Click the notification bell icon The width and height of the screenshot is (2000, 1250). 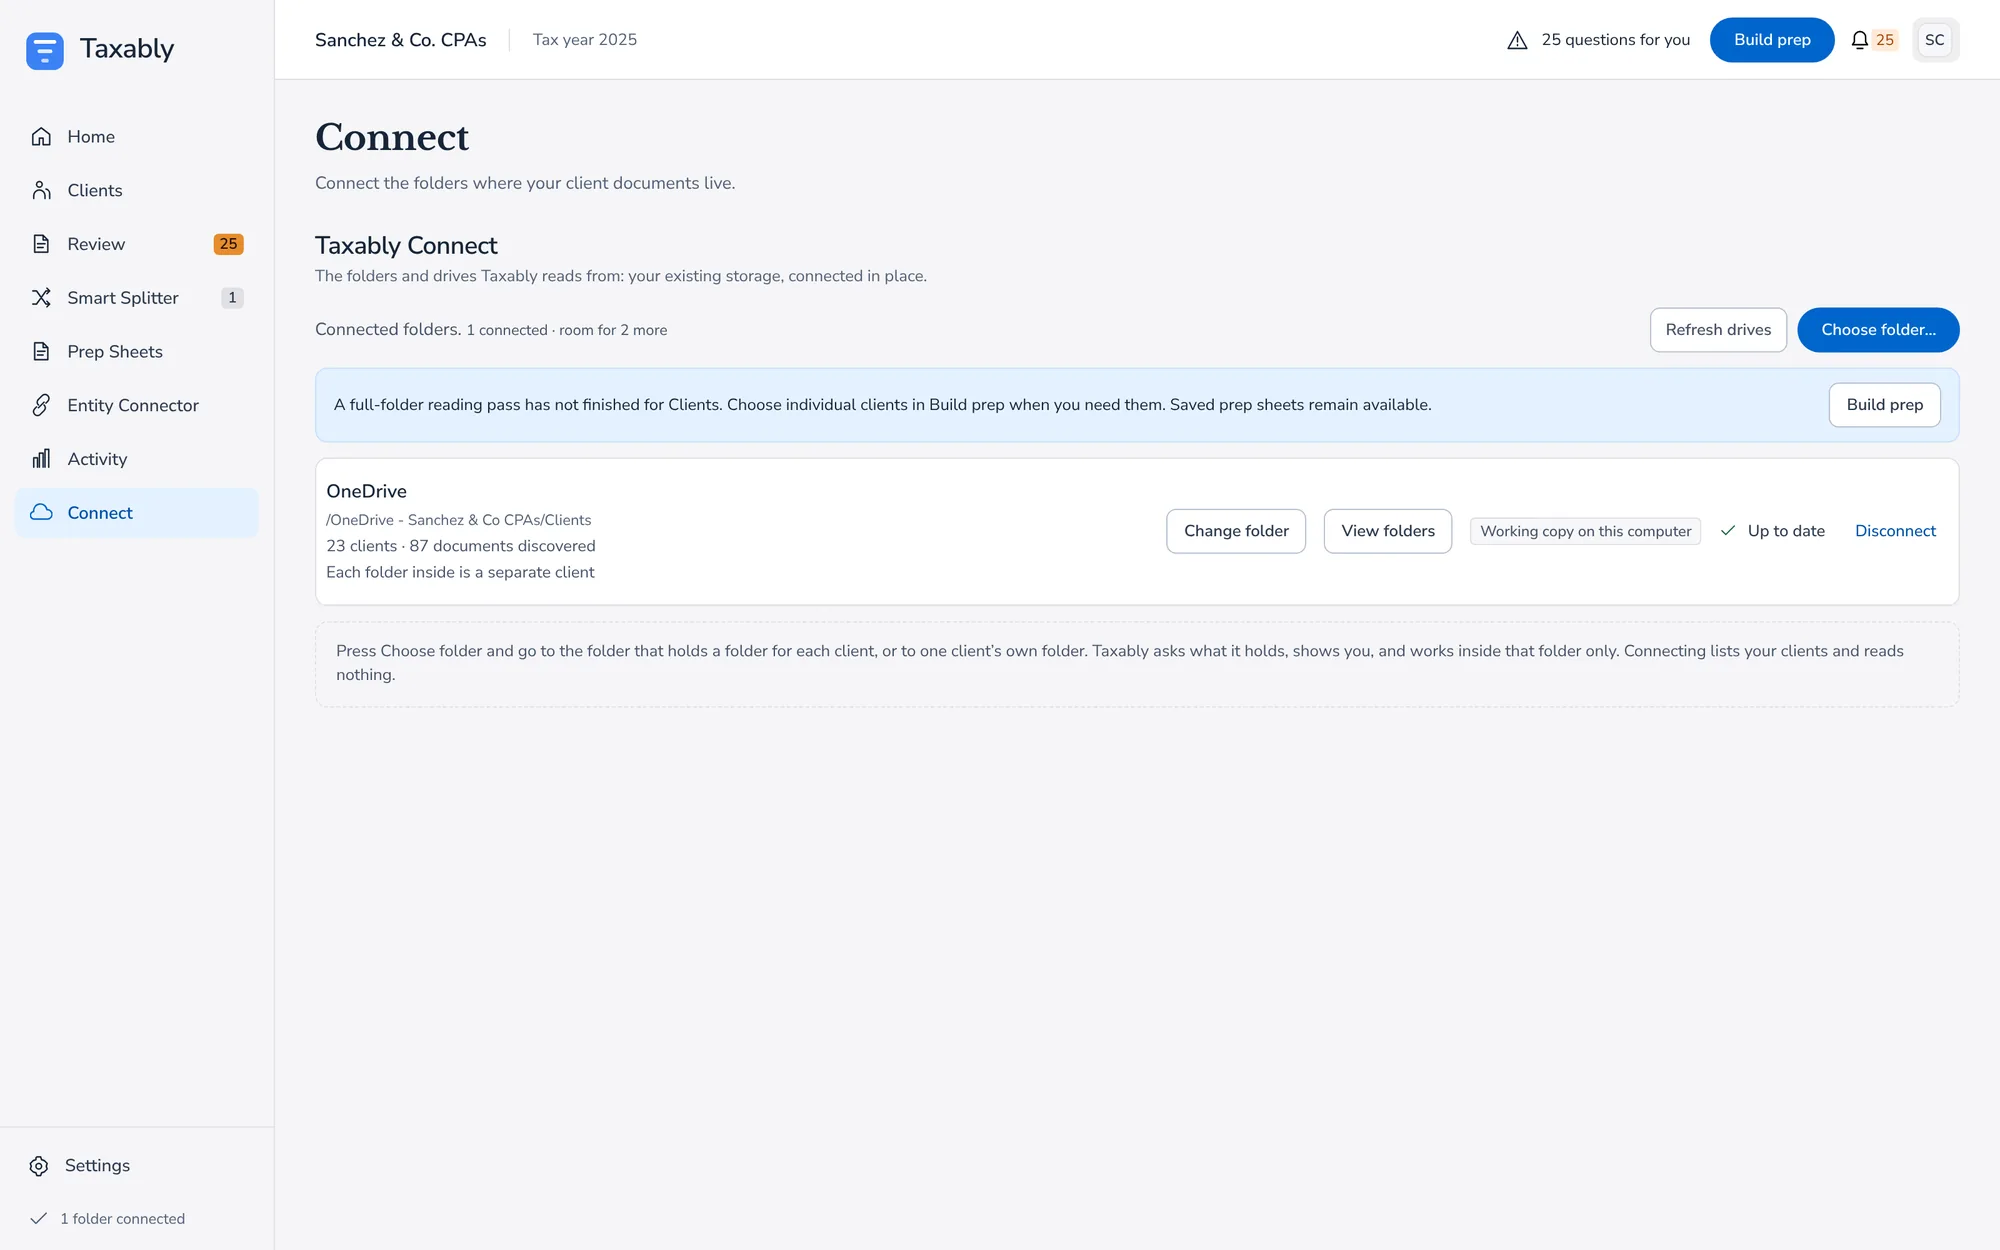coord(1859,40)
